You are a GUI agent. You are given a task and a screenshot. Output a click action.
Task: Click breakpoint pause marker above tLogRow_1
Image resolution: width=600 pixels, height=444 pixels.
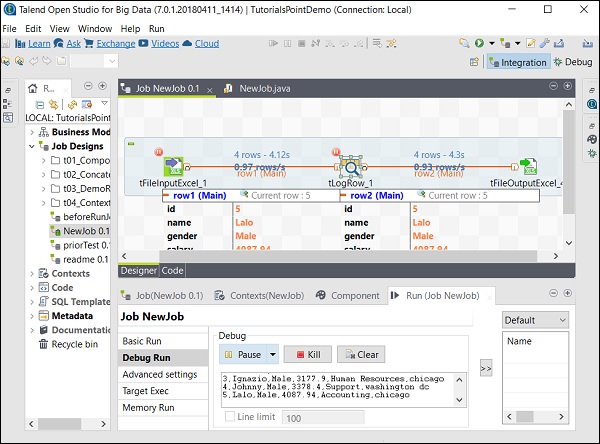[x=336, y=152]
